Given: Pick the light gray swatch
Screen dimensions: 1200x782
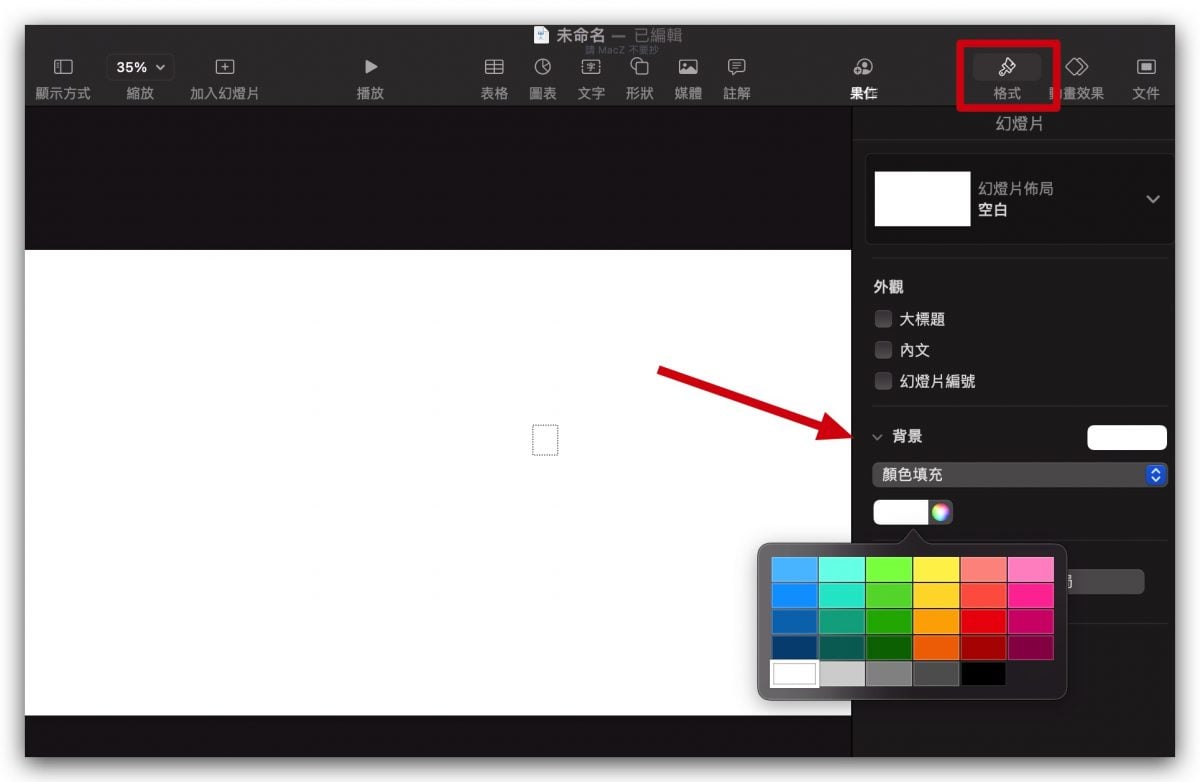Looking at the screenshot, I should pos(842,673).
